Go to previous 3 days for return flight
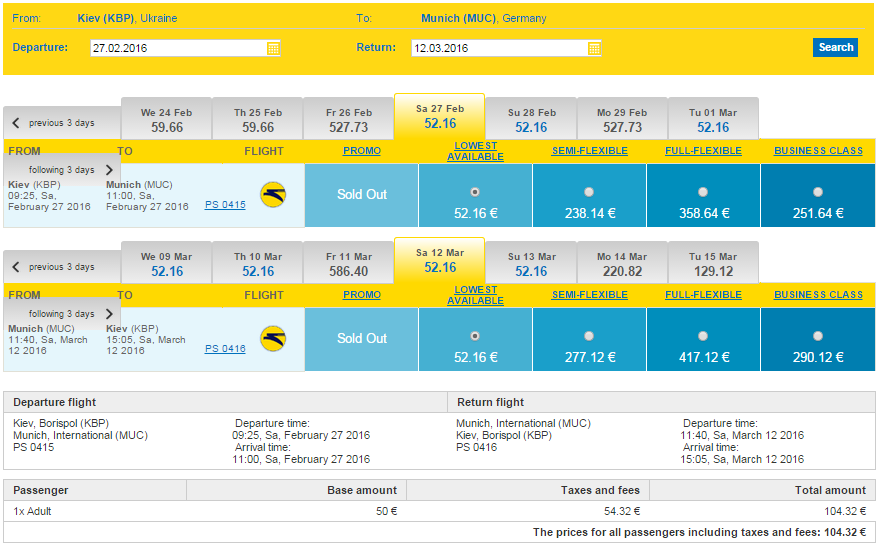 pyautogui.click(x=54, y=267)
